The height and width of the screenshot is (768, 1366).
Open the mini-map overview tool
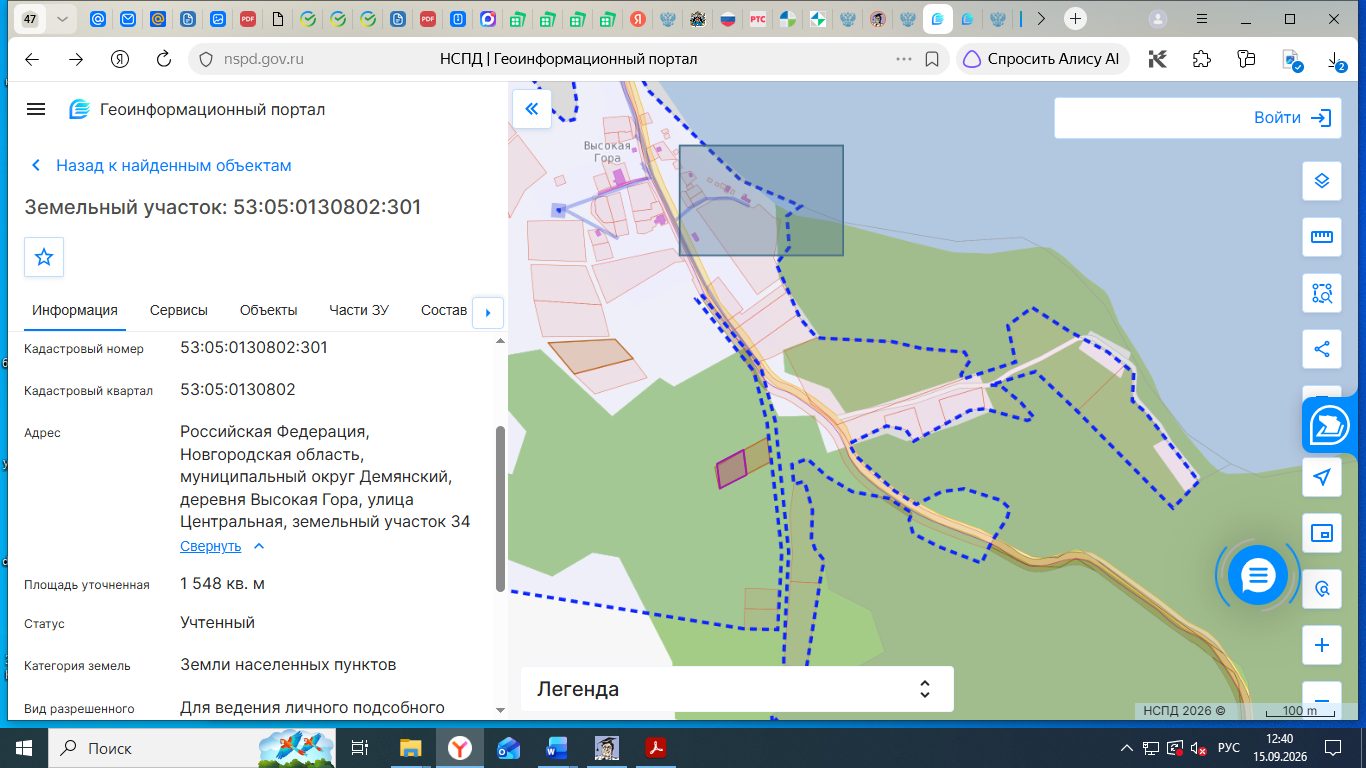coord(1321,533)
